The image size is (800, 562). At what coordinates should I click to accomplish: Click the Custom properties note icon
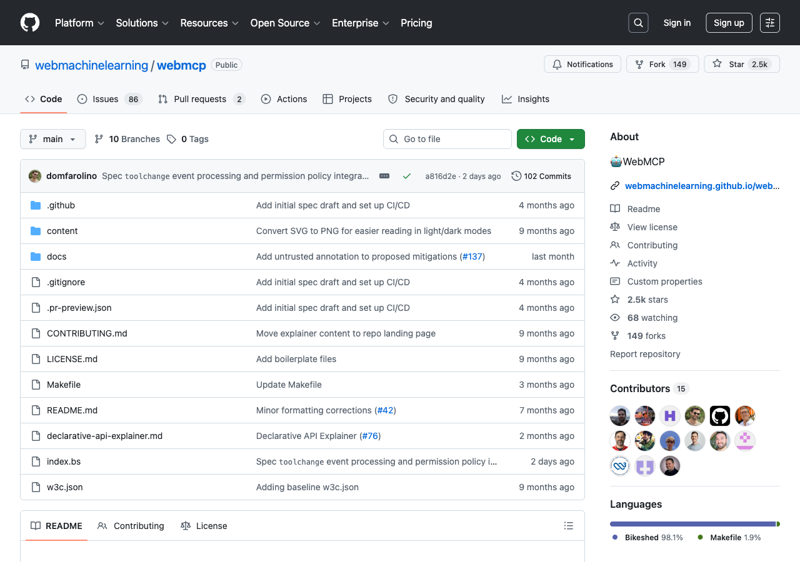[x=615, y=281]
